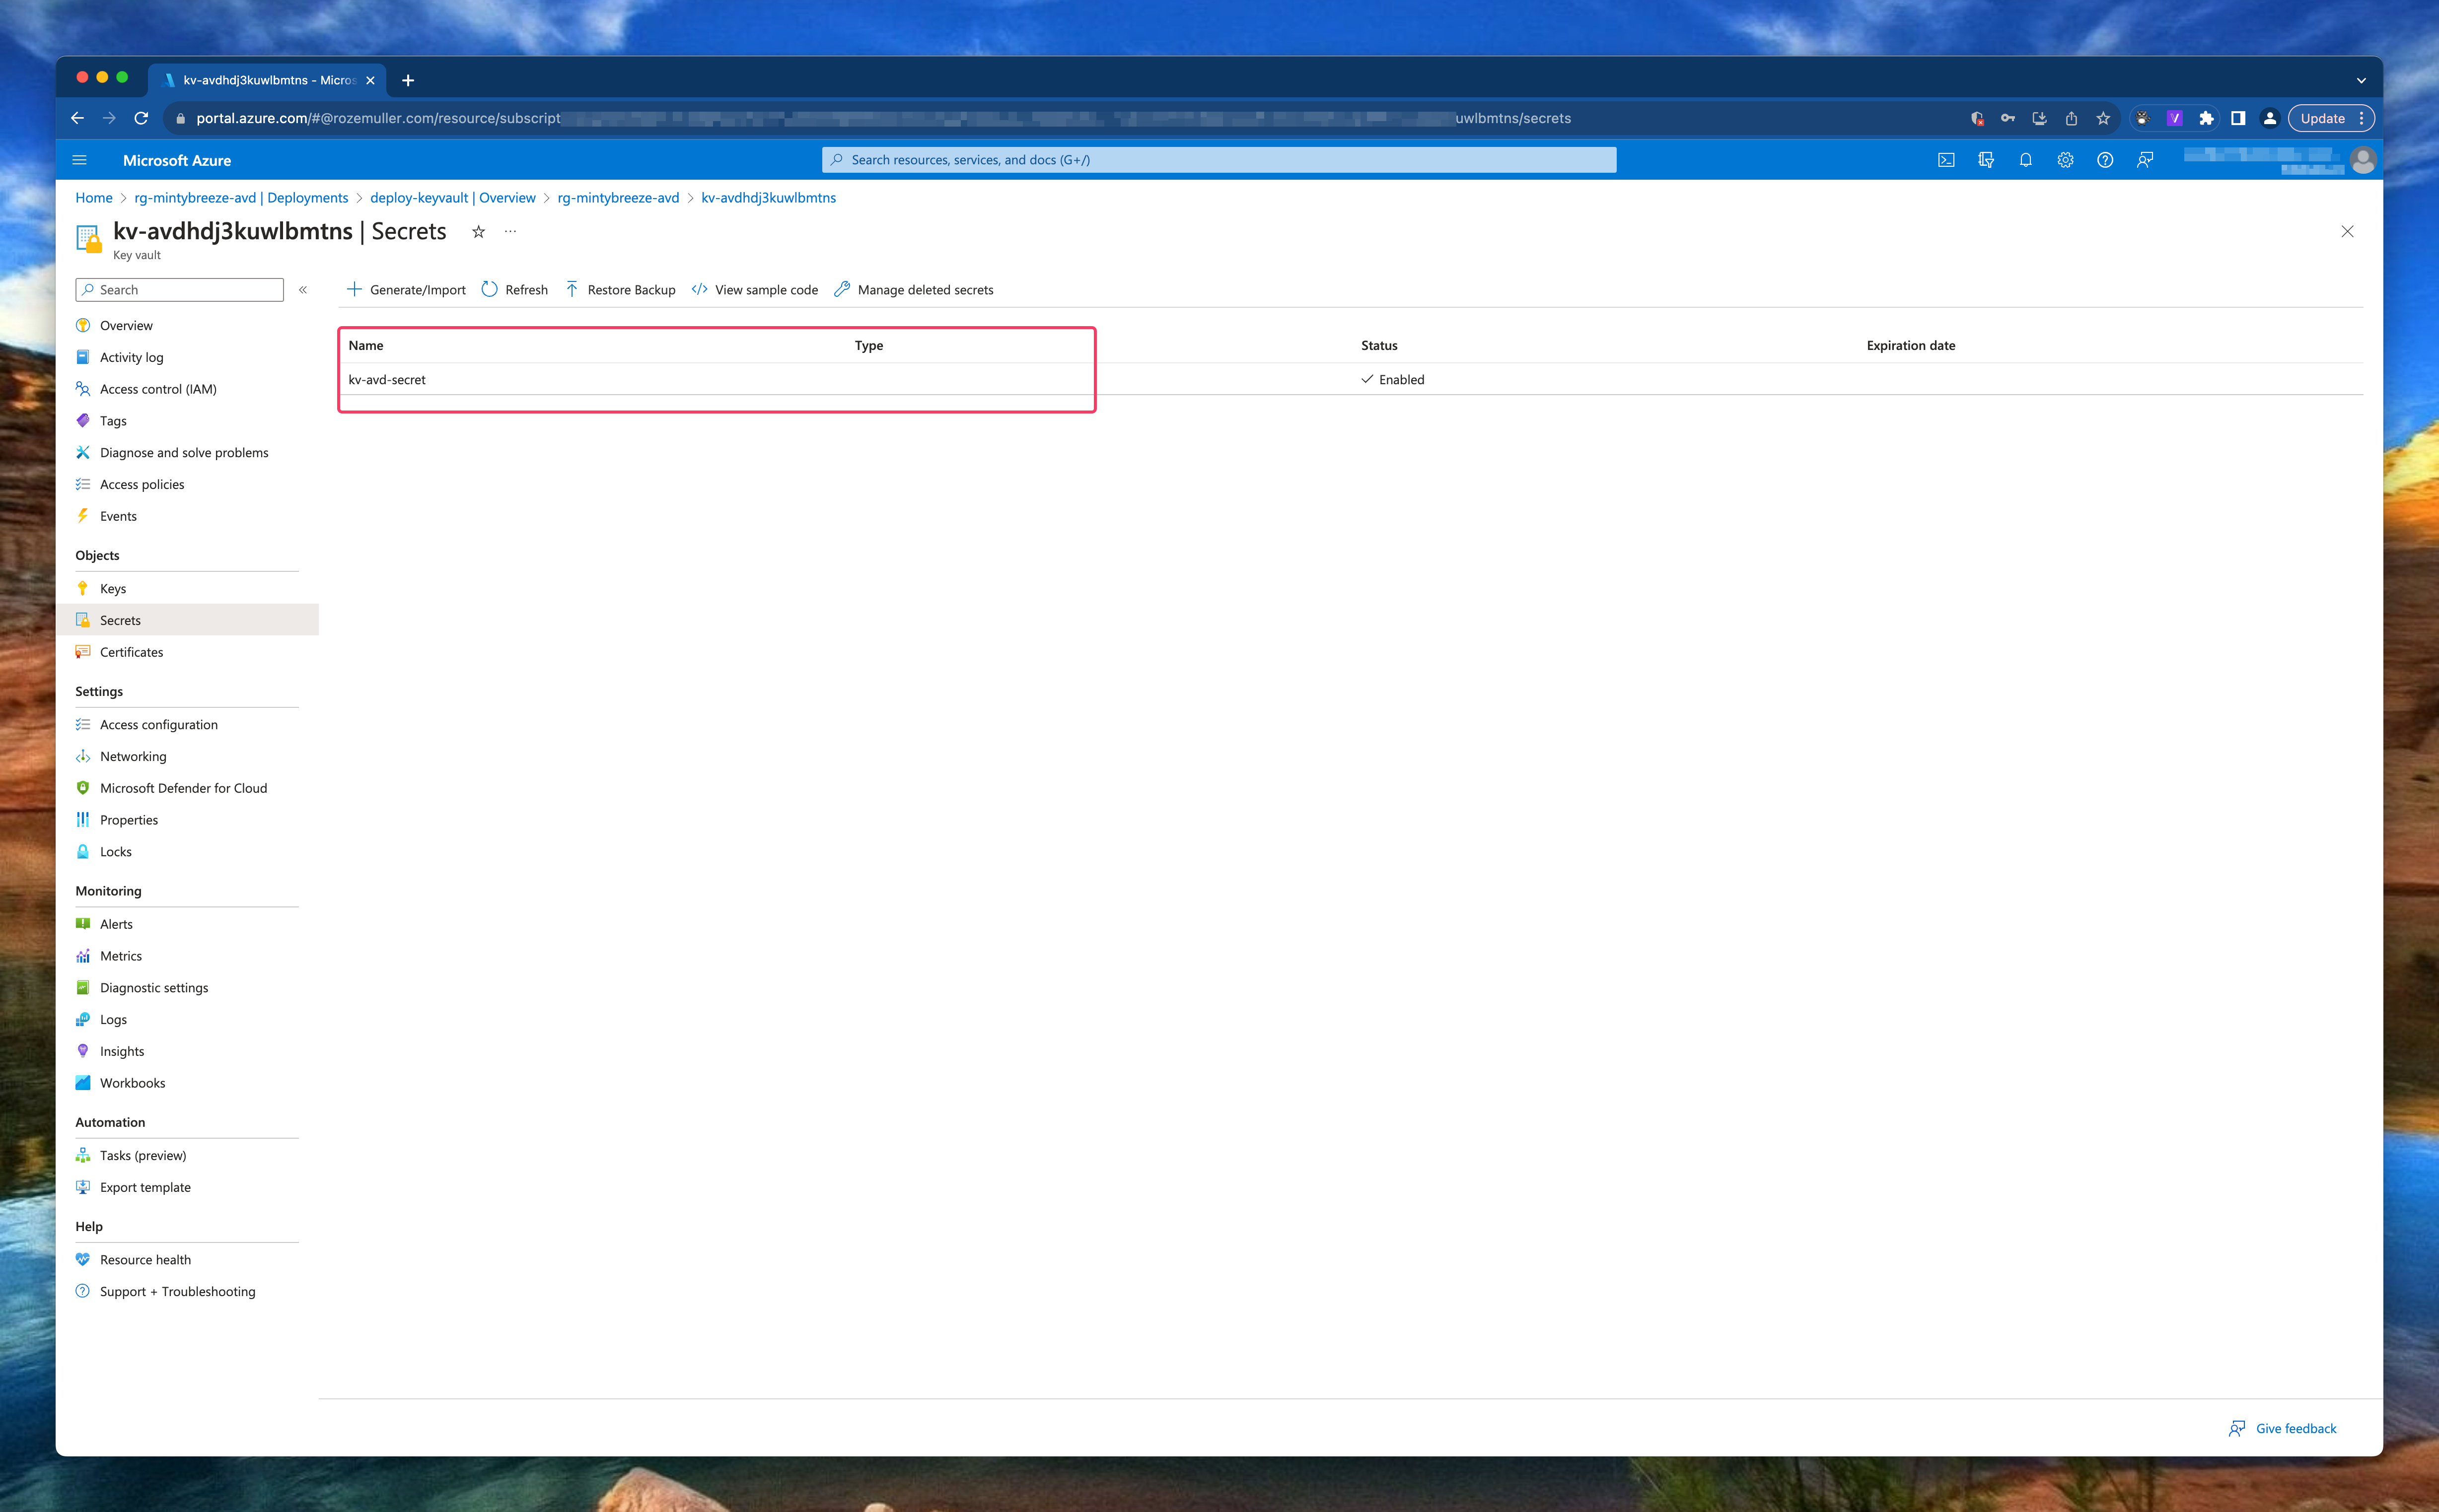The width and height of the screenshot is (2439, 1512).
Task: Click Generate/Import secret button
Action: pos(406,290)
